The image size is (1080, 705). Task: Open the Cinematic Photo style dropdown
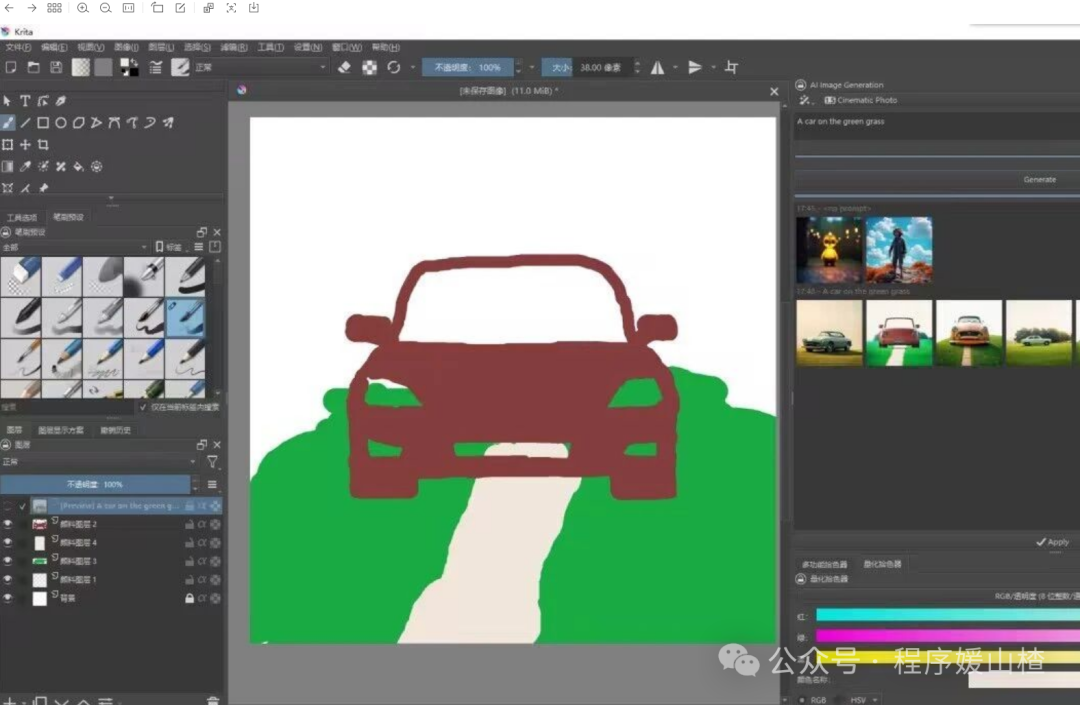(862, 101)
